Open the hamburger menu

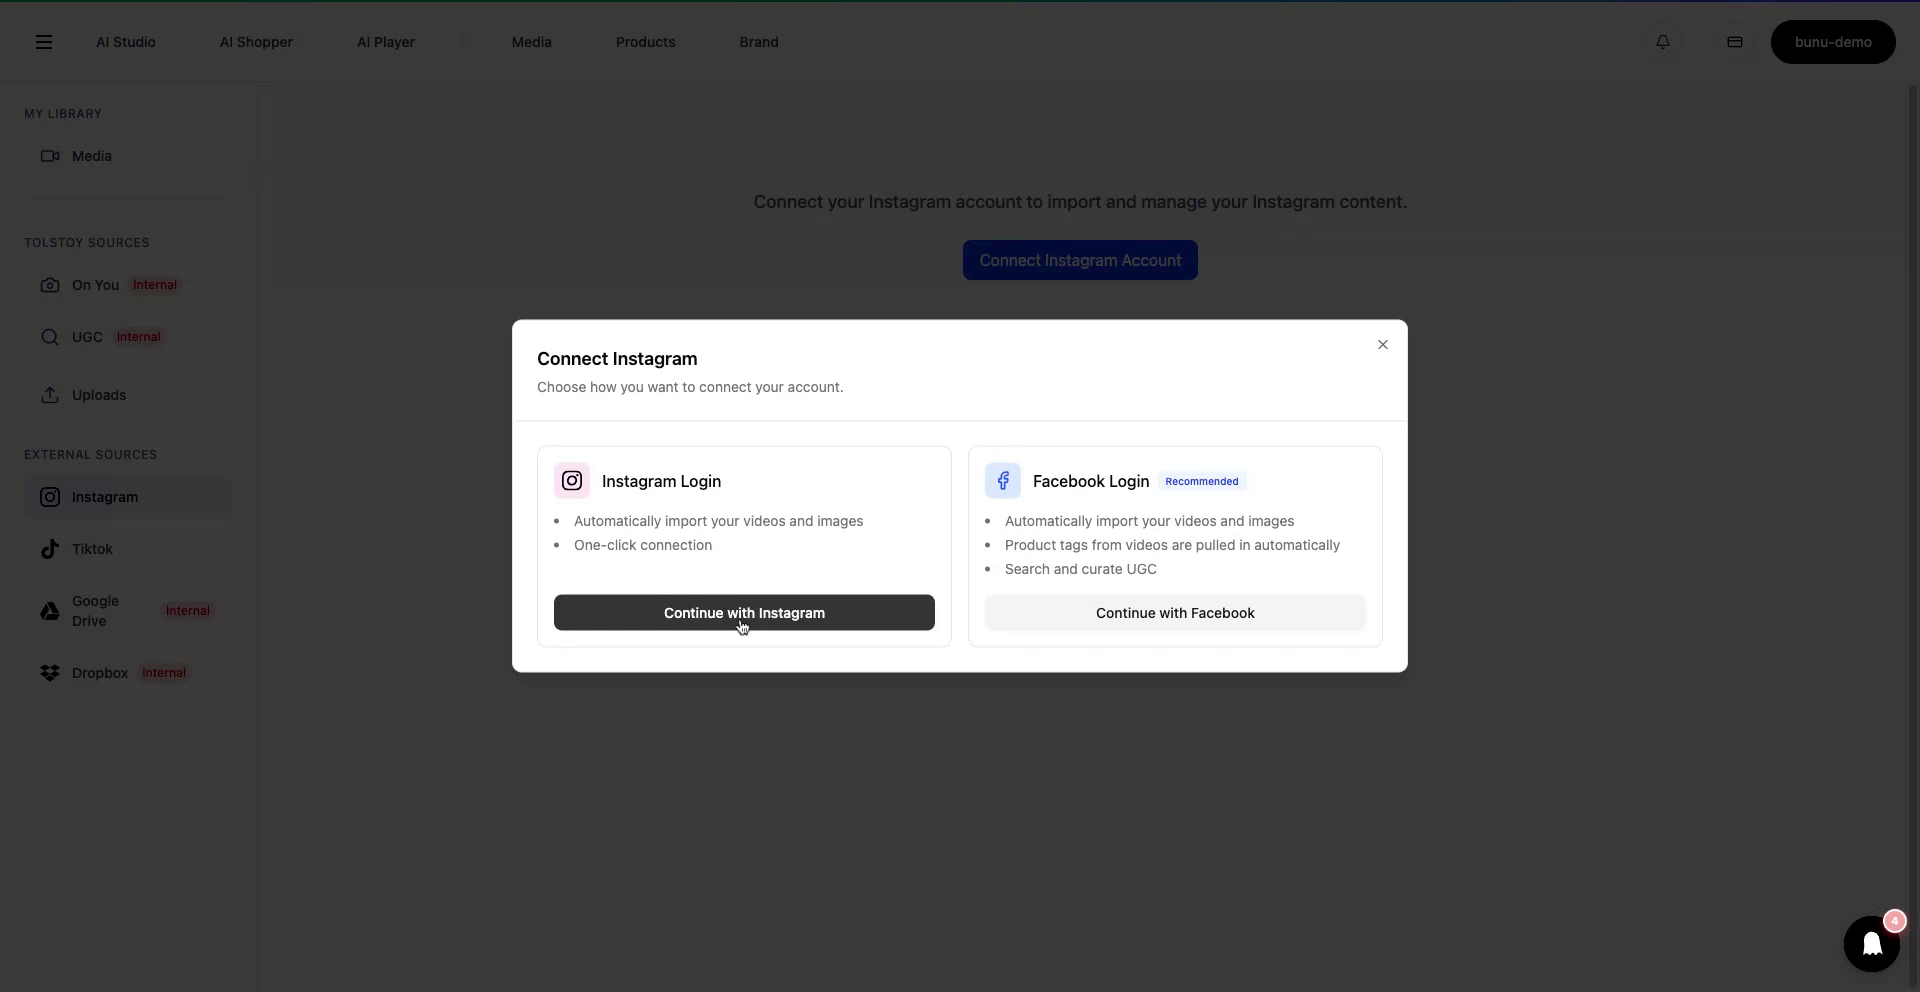(x=44, y=42)
